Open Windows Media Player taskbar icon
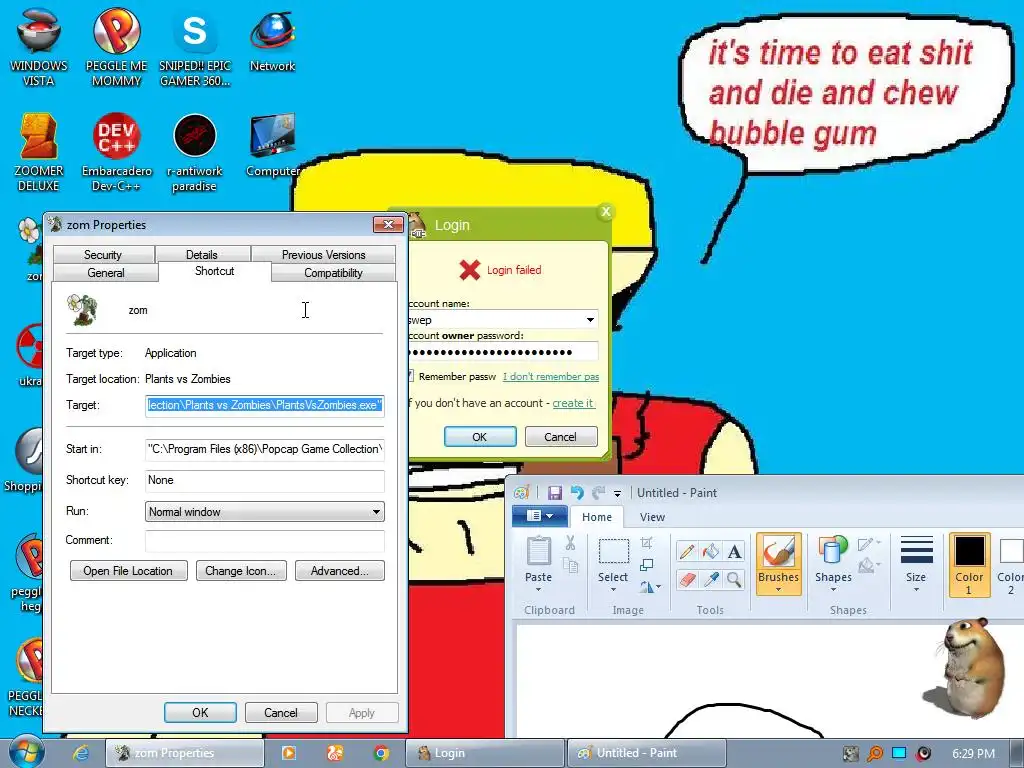 (x=288, y=753)
